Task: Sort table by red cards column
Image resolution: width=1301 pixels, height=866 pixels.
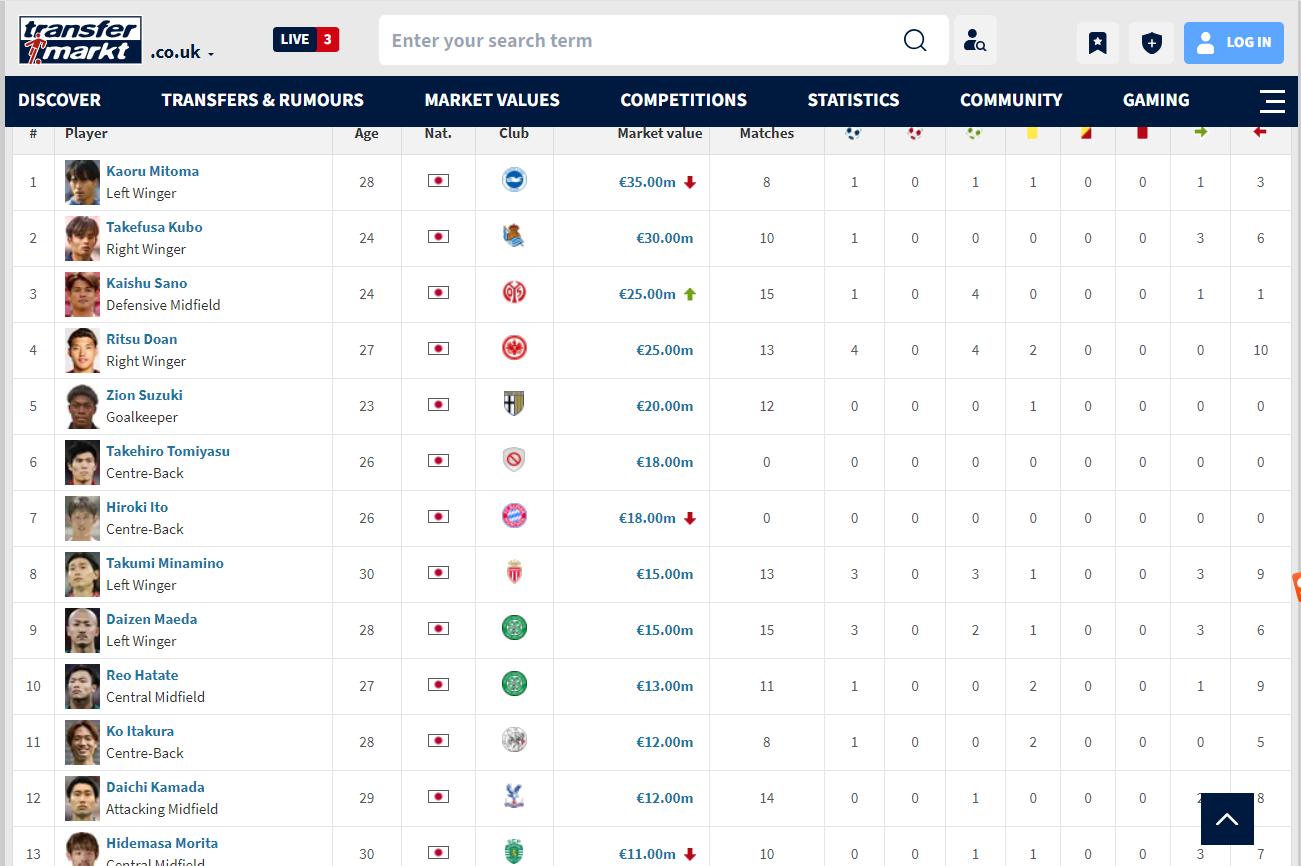Action: click(1142, 133)
